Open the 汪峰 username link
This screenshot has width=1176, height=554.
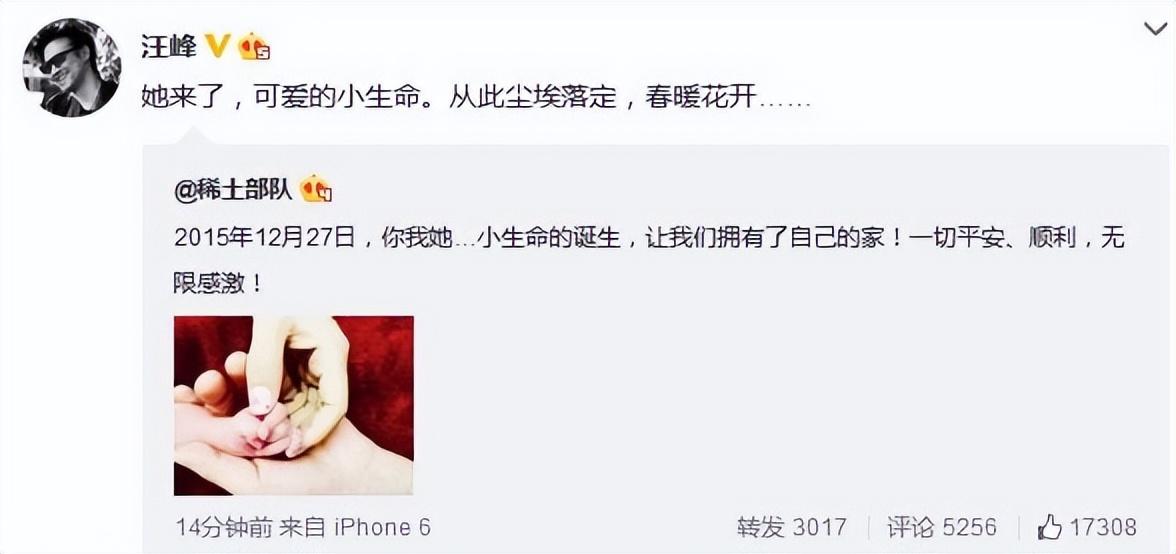pyautogui.click(x=170, y=49)
